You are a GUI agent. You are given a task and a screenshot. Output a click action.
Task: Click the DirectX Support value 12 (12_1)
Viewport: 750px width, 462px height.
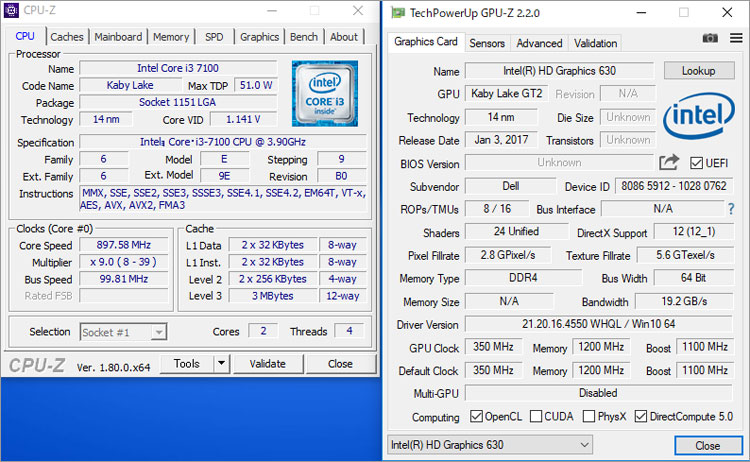click(694, 231)
